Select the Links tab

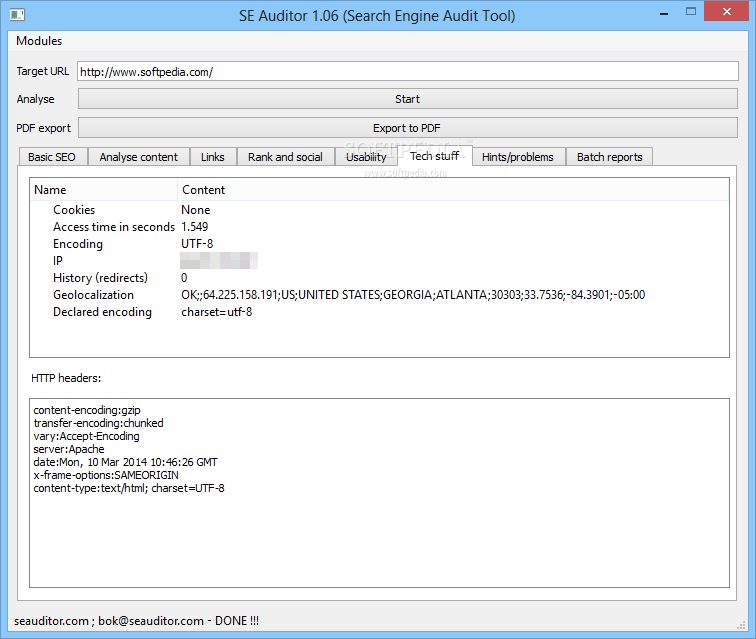[x=213, y=157]
